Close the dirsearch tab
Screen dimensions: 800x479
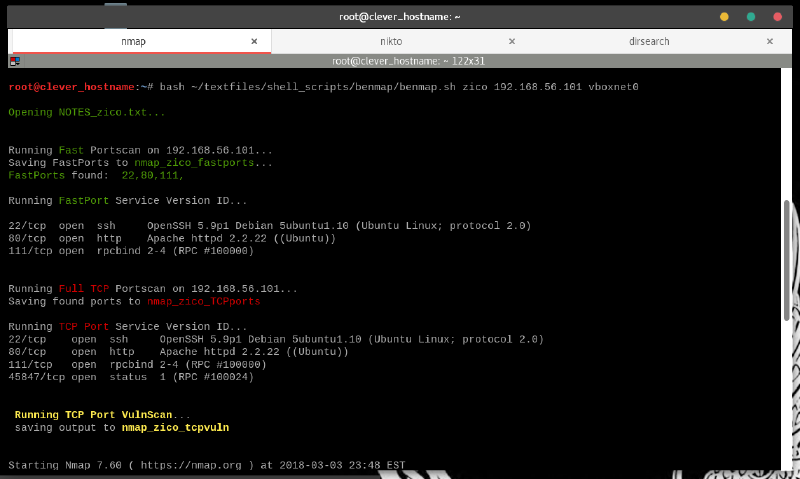(769, 41)
